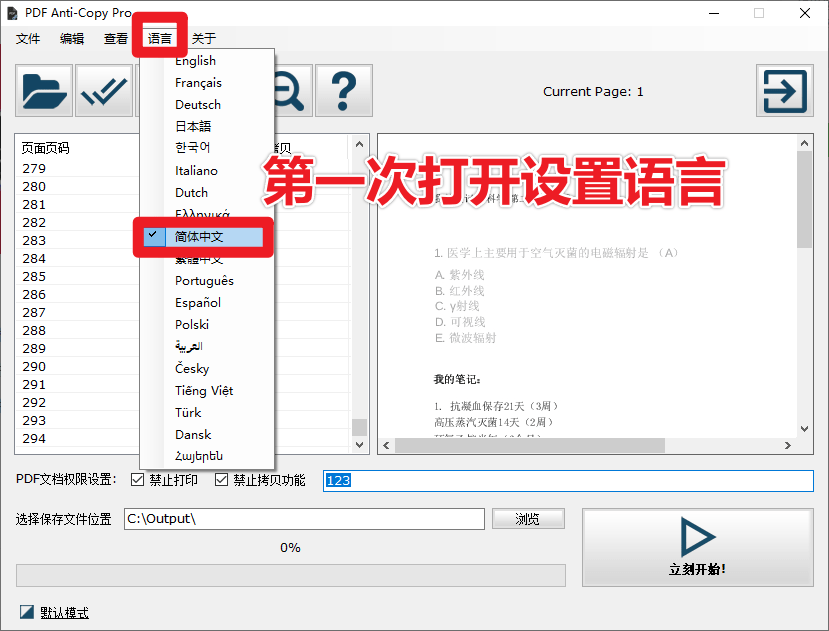Open the 文件 menu

[28, 39]
